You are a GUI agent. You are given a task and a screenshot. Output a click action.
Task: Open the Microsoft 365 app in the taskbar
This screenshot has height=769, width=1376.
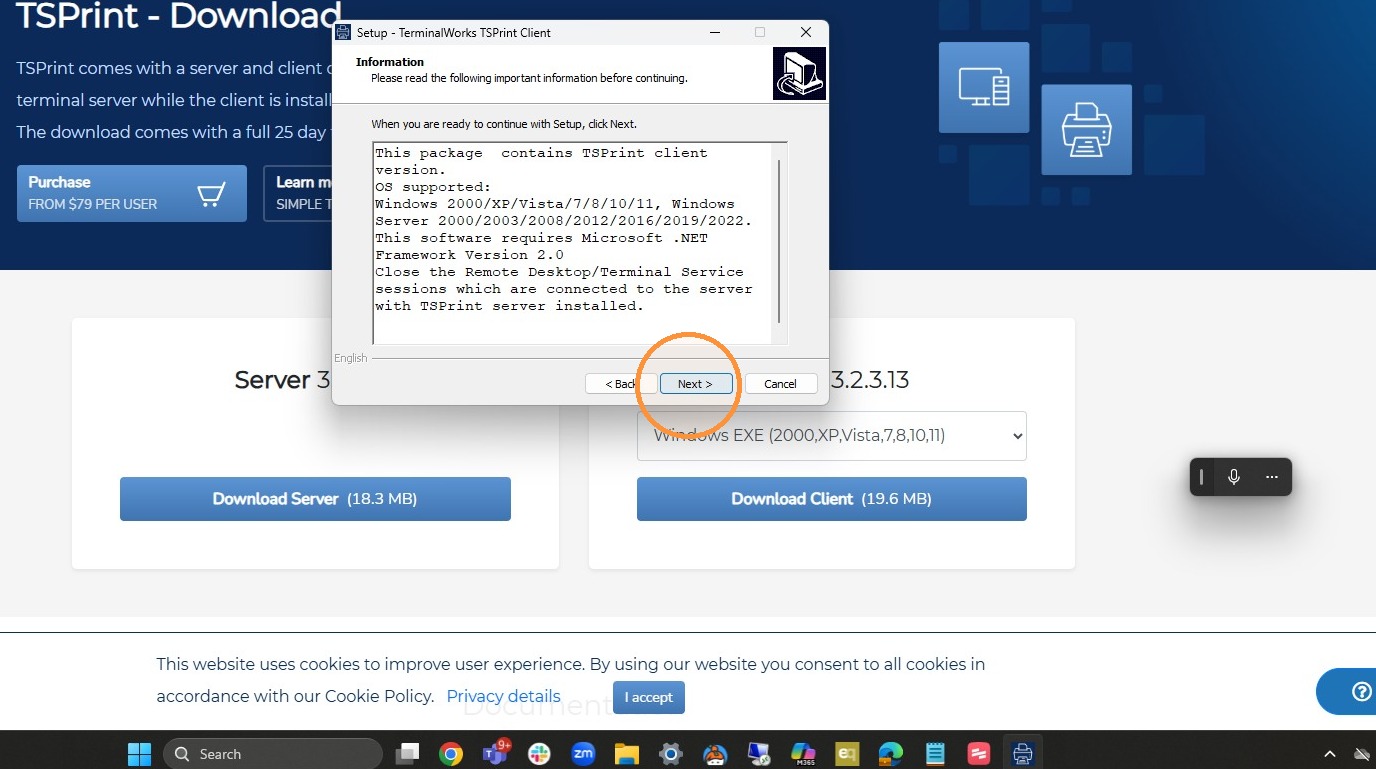point(803,754)
